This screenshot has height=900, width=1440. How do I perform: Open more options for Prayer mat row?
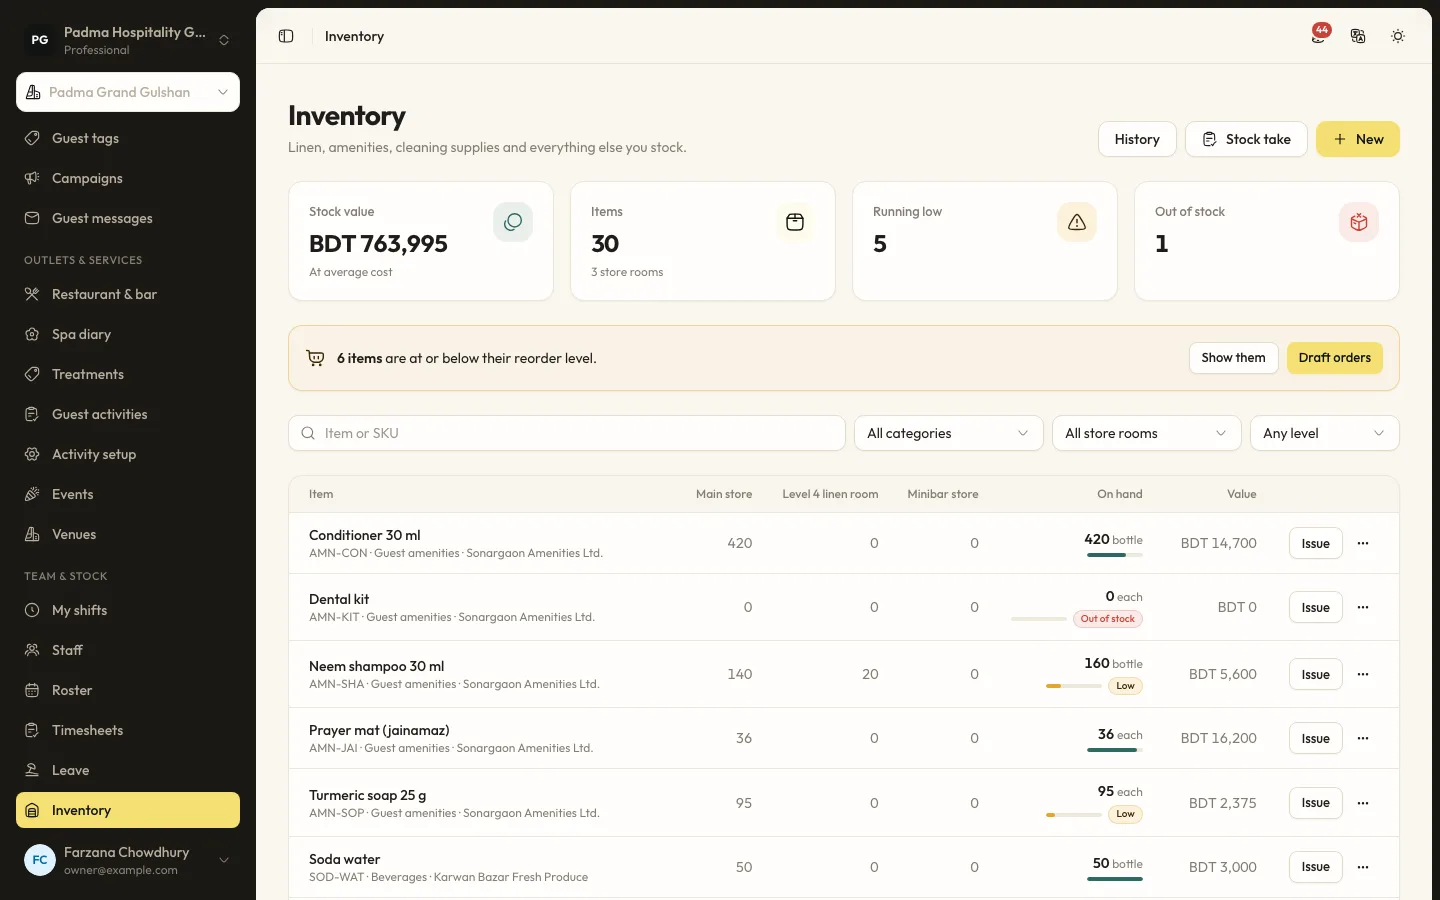[x=1363, y=738]
